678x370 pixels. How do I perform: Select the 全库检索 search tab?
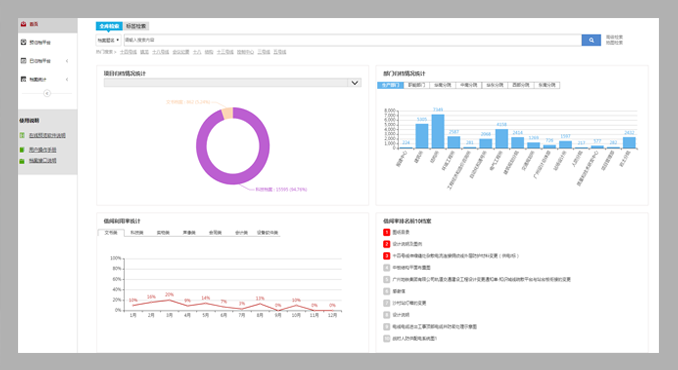(109, 26)
